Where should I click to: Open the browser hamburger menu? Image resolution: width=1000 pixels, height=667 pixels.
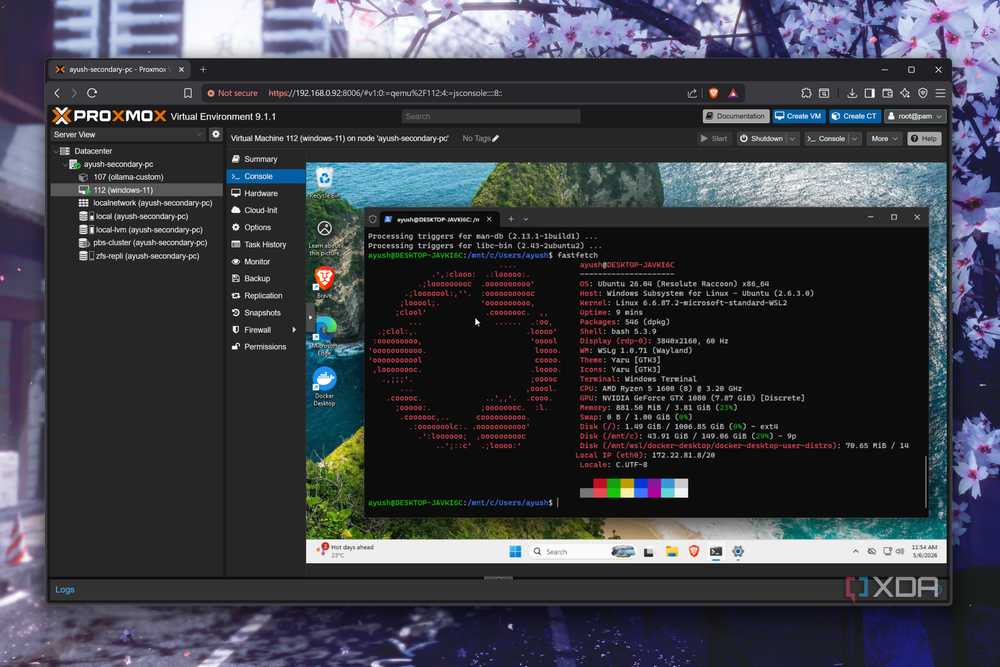click(x=940, y=93)
